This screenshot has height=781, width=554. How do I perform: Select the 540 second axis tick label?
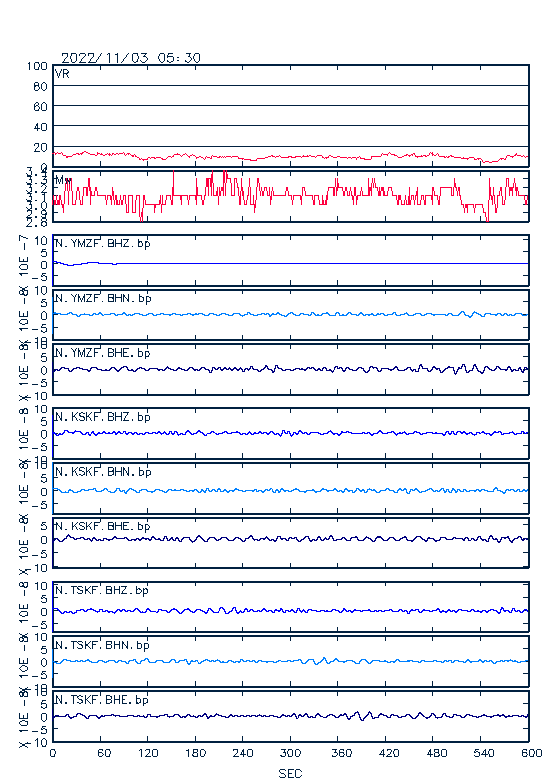pos(483,753)
